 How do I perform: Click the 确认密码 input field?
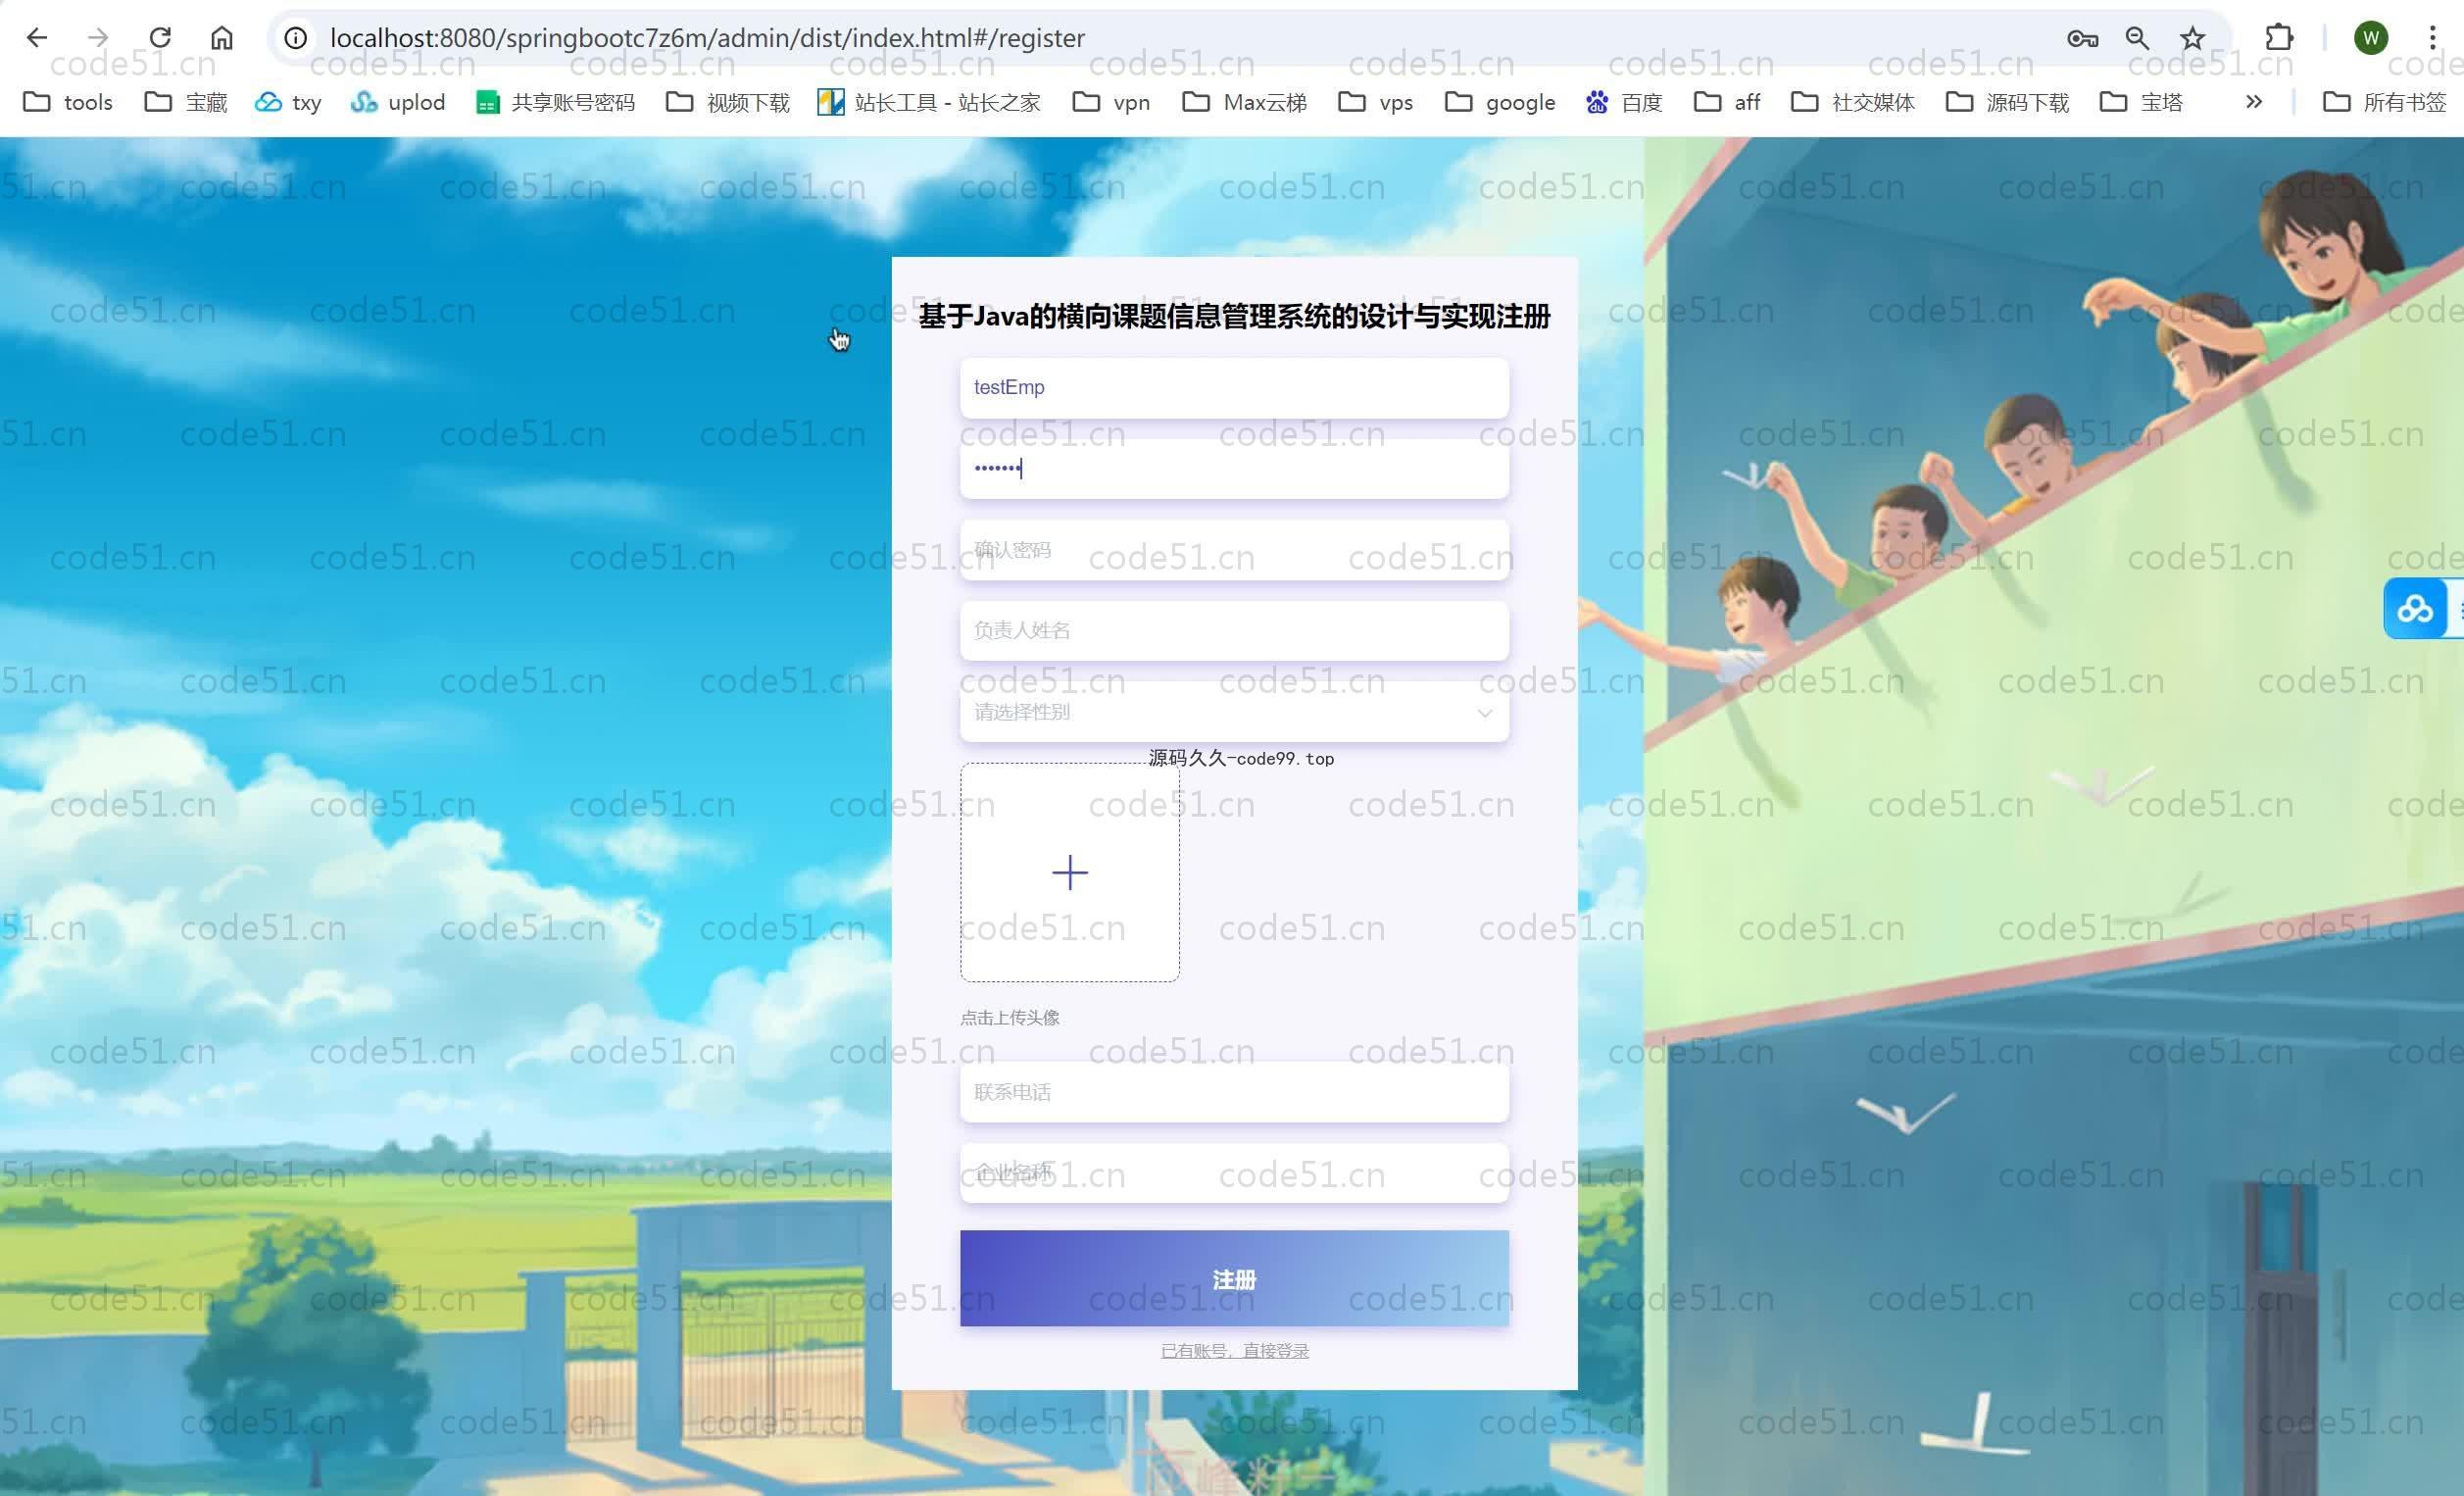pos(1234,550)
